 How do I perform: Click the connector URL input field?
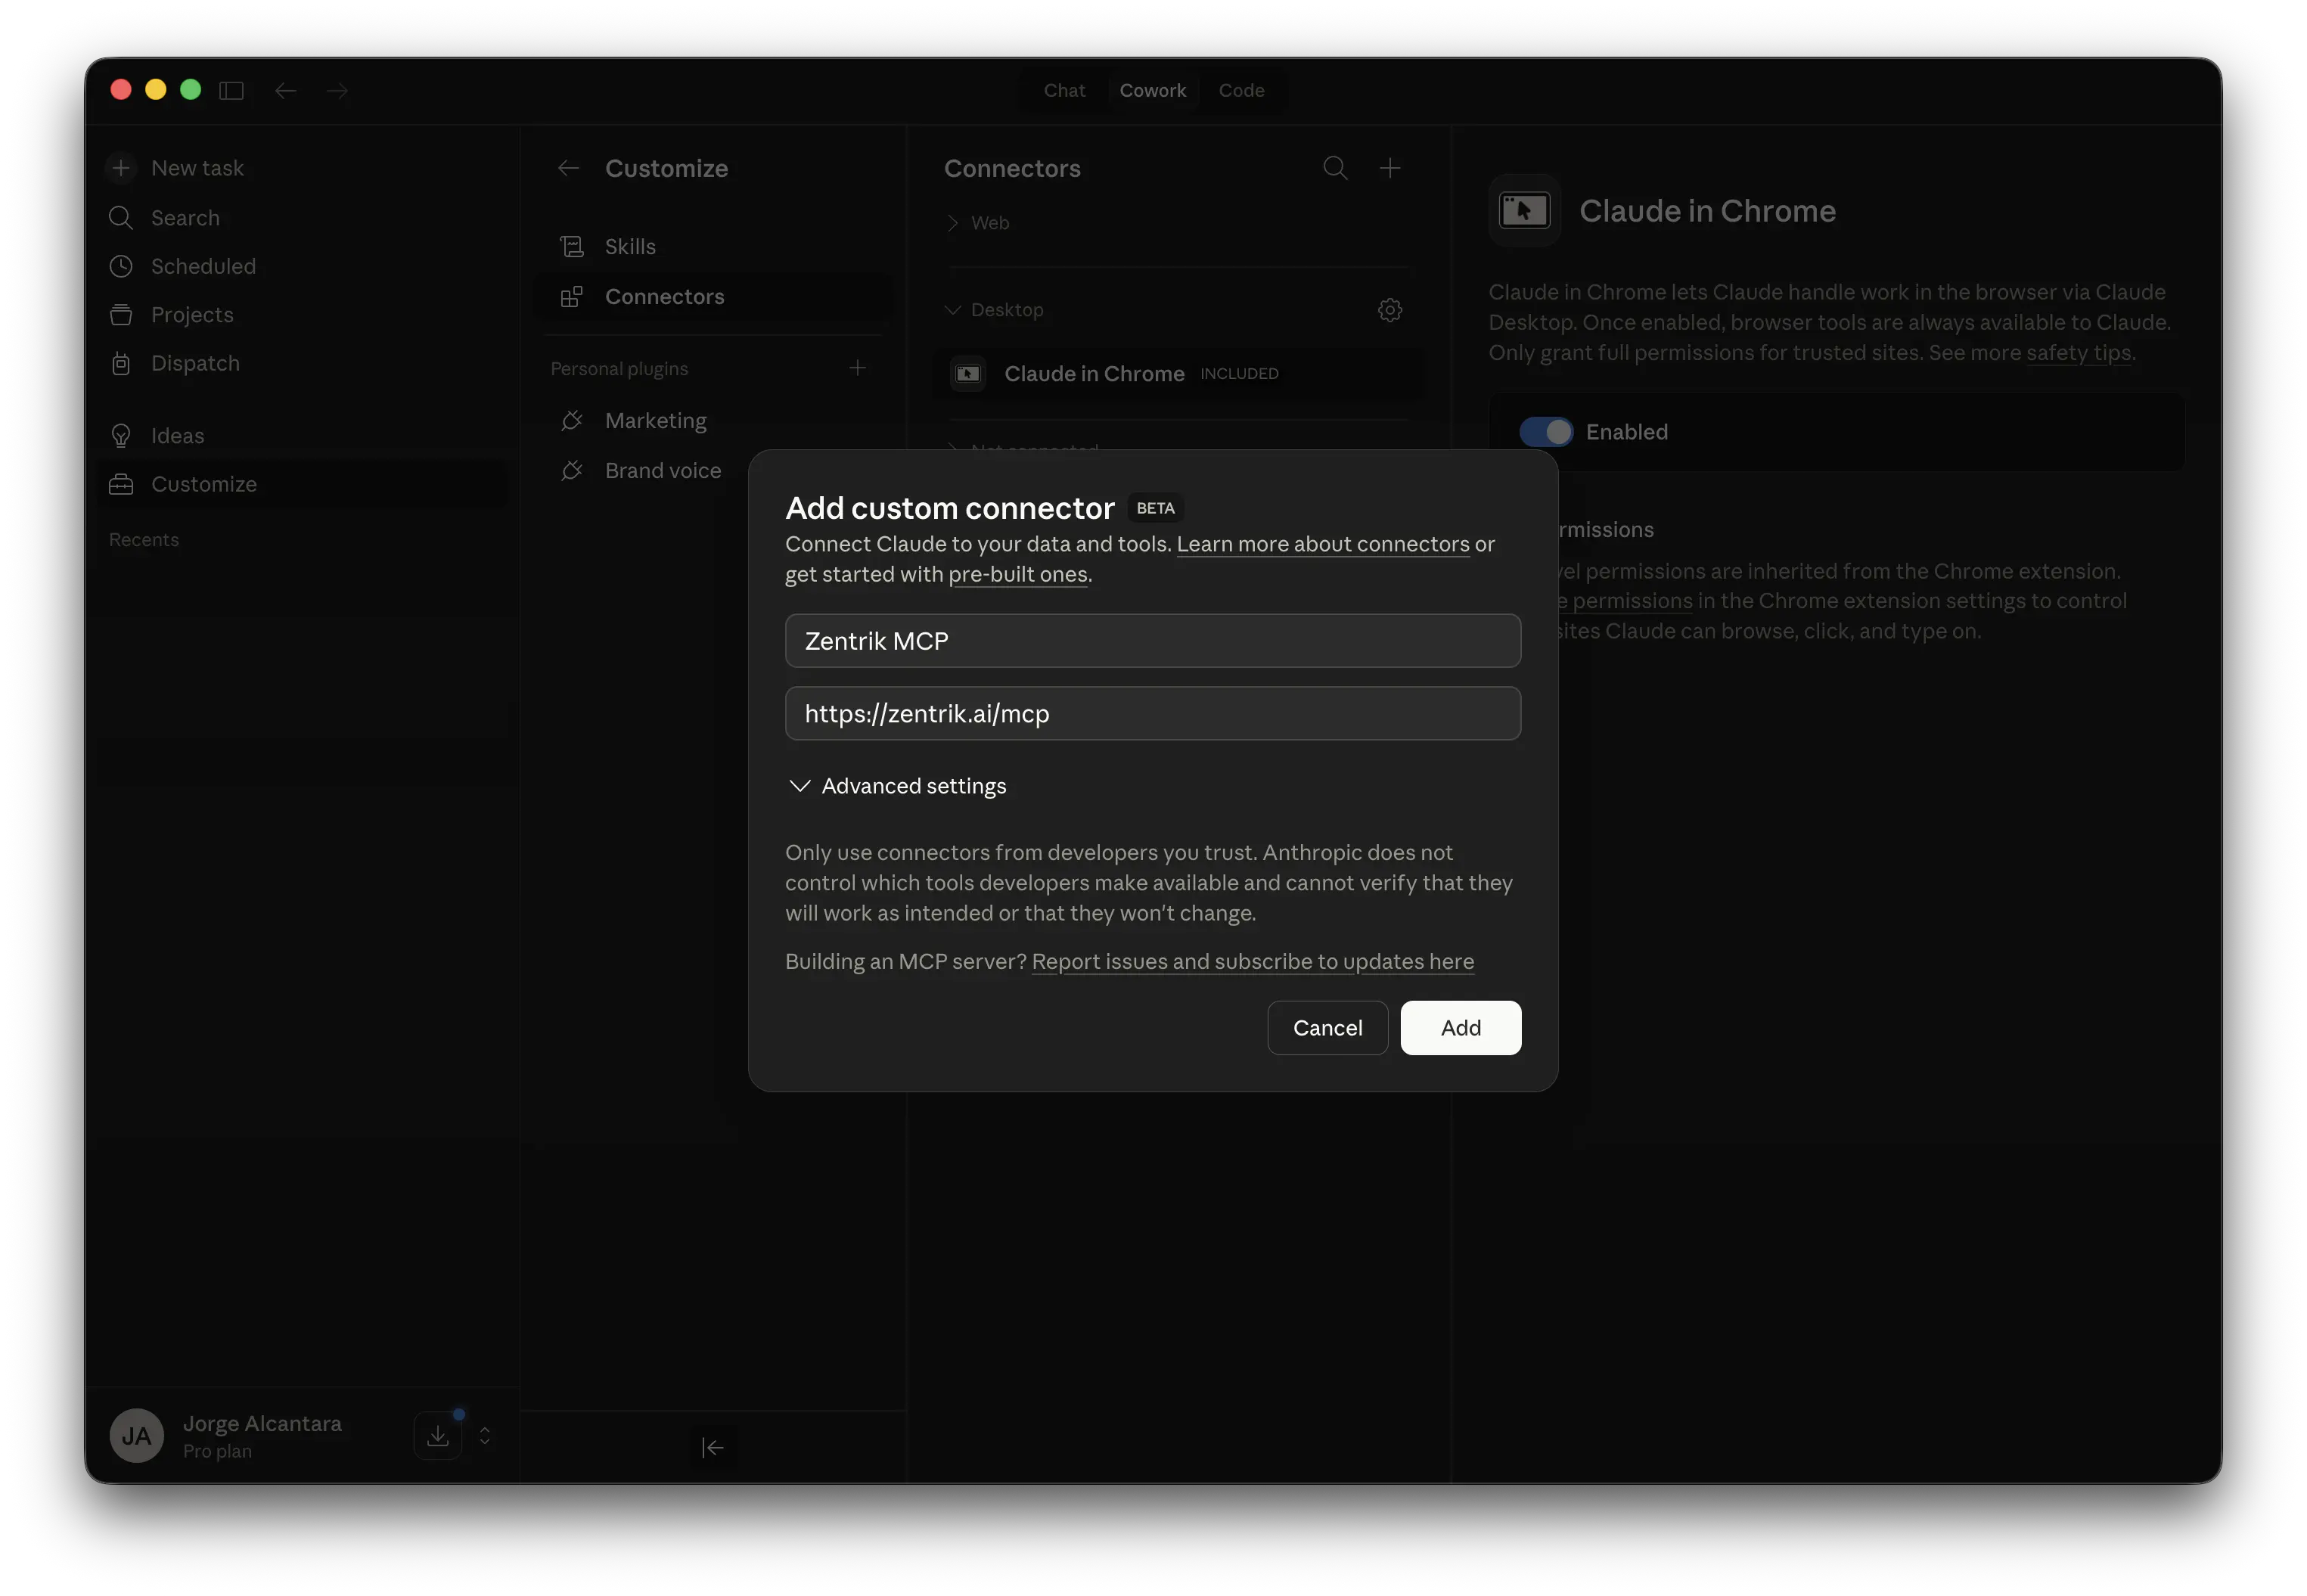coord(1152,713)
